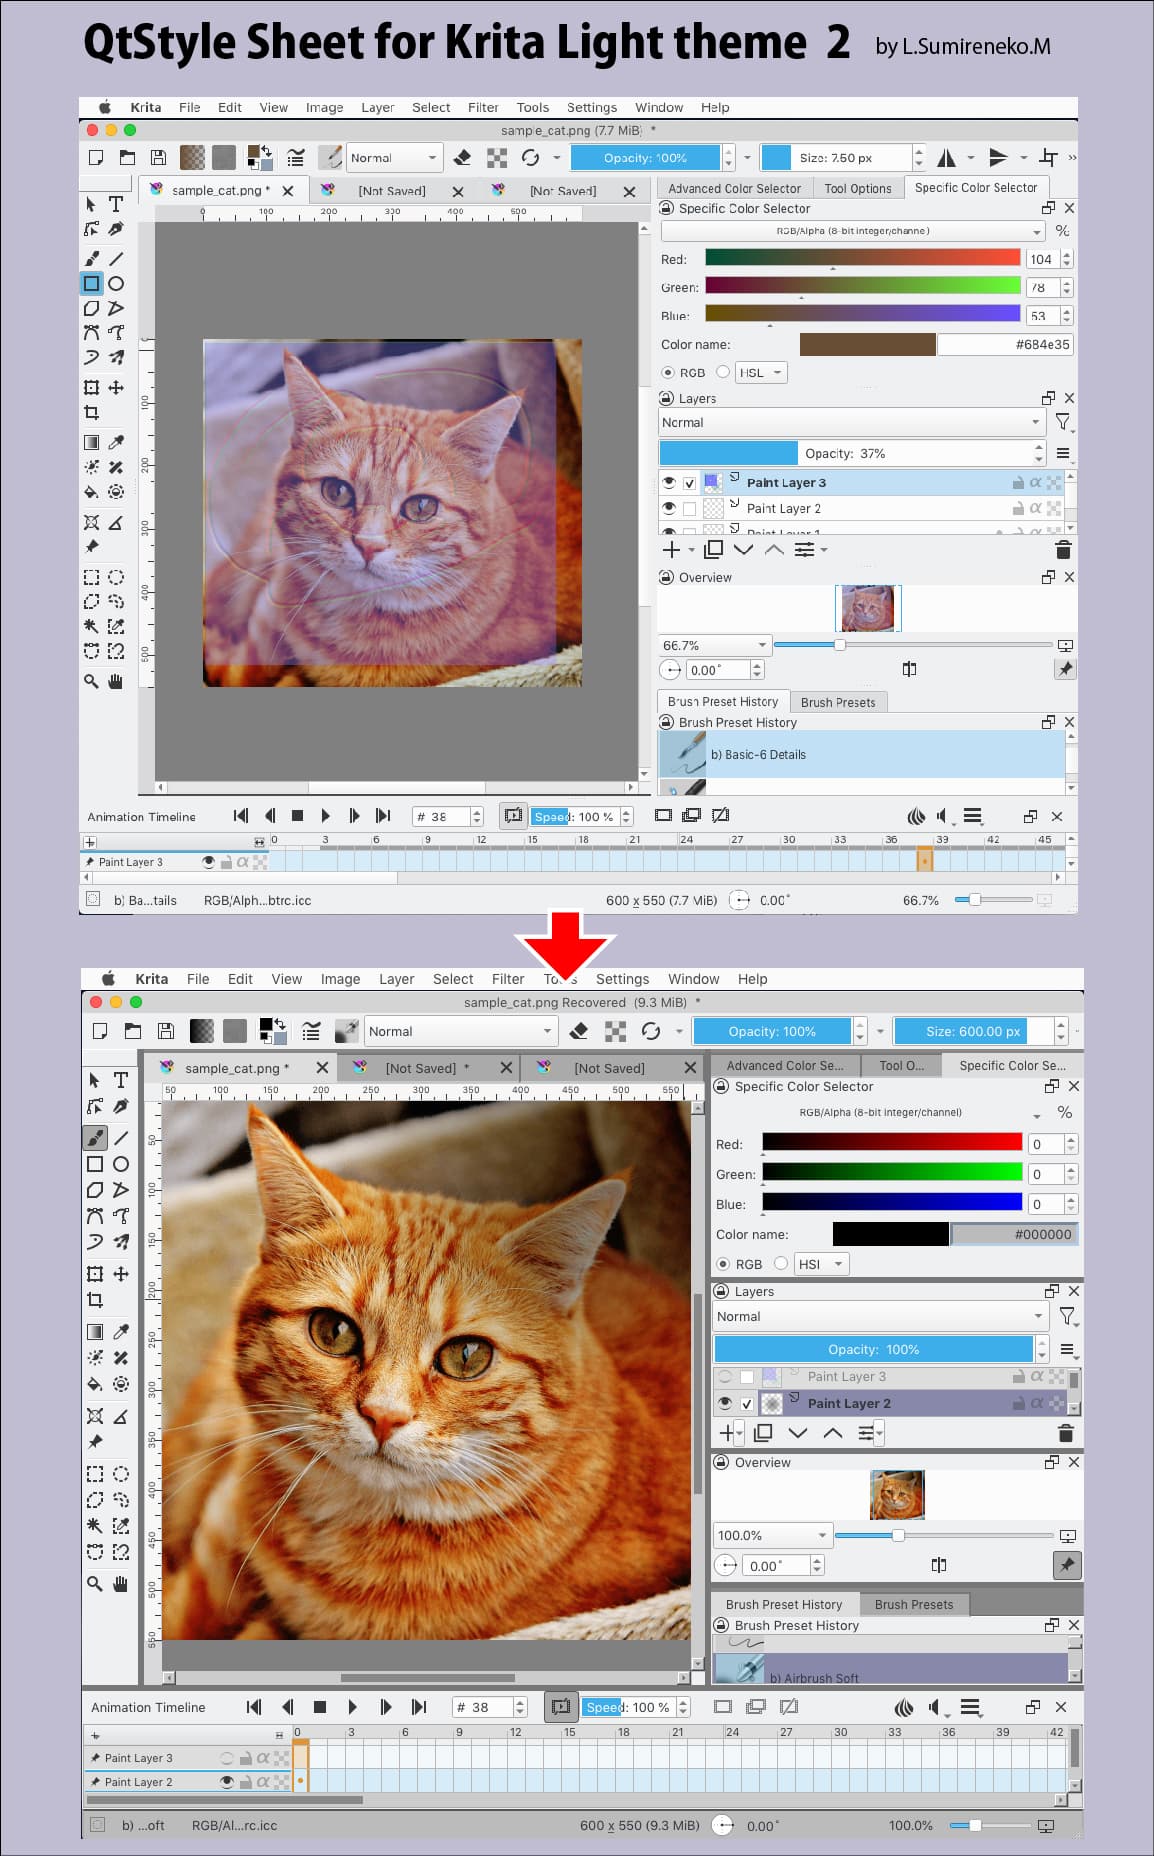
Task: Duplicate layer icon in bottom Layers panel
Action: (x=763, y=1433)
